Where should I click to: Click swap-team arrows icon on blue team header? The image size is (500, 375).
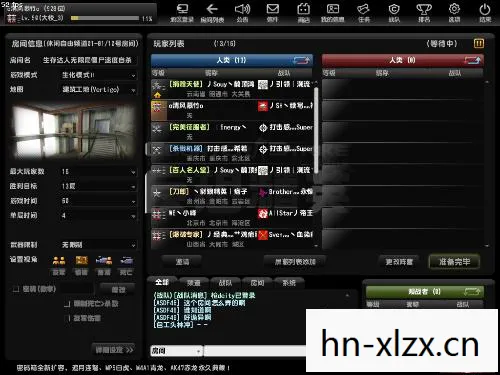pos(301,60)
